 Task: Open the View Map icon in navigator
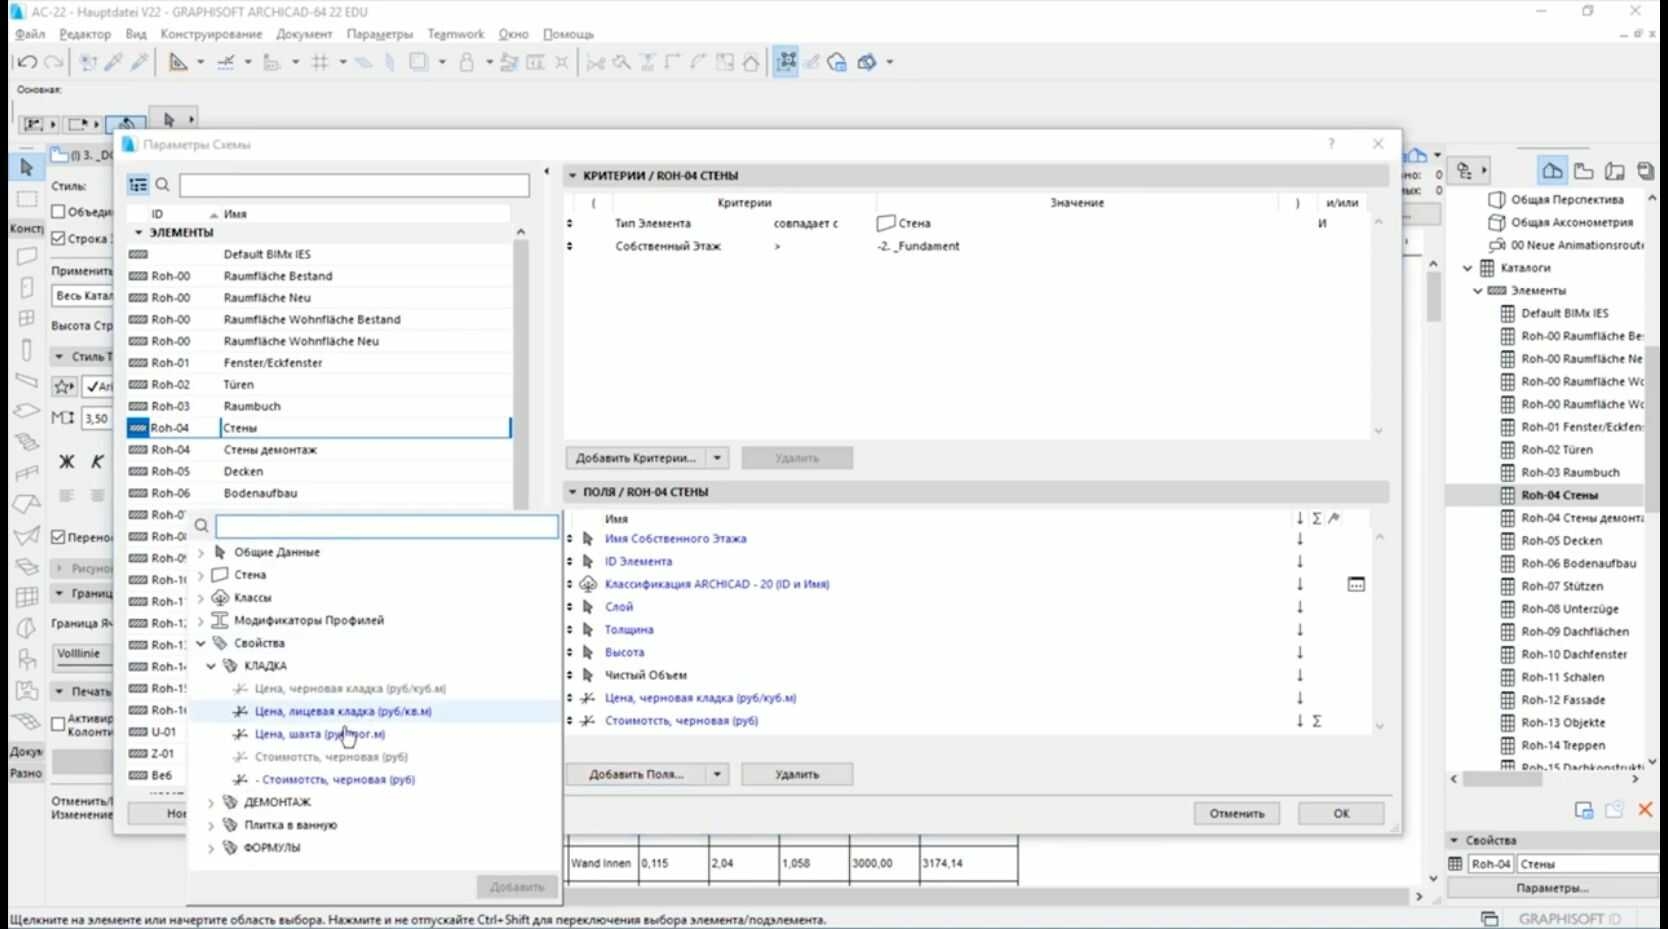pyautogui.click(x=1583, y=171)
